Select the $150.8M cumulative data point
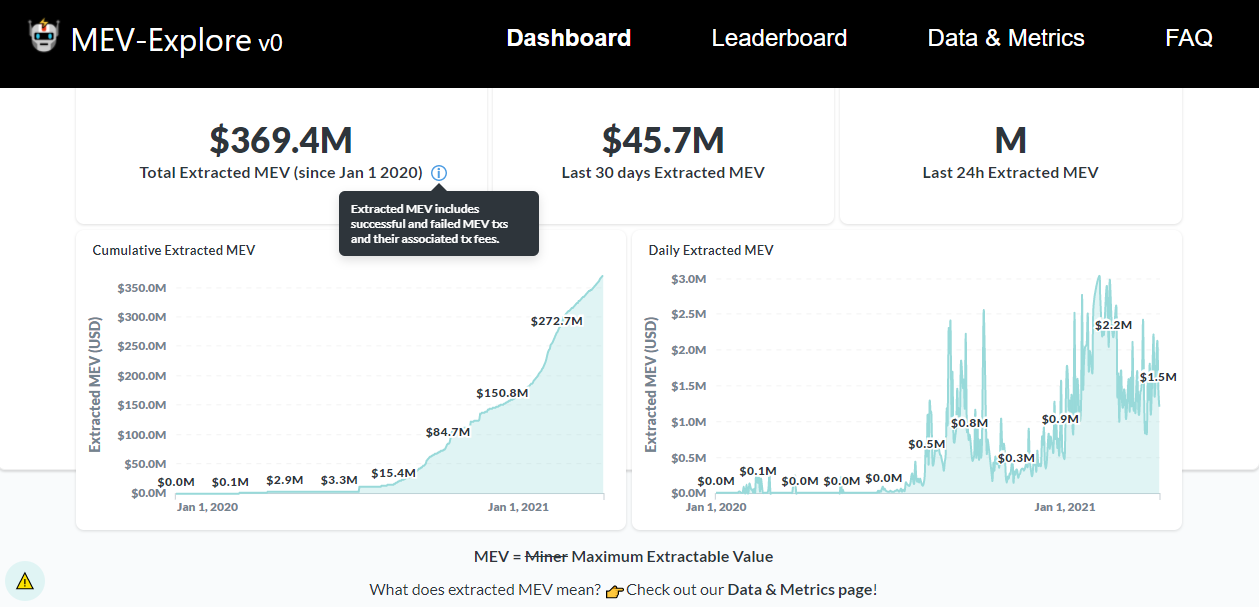The width and height of the screenshot is (1259, 607). pyautogui.click(x=502, y=393)
